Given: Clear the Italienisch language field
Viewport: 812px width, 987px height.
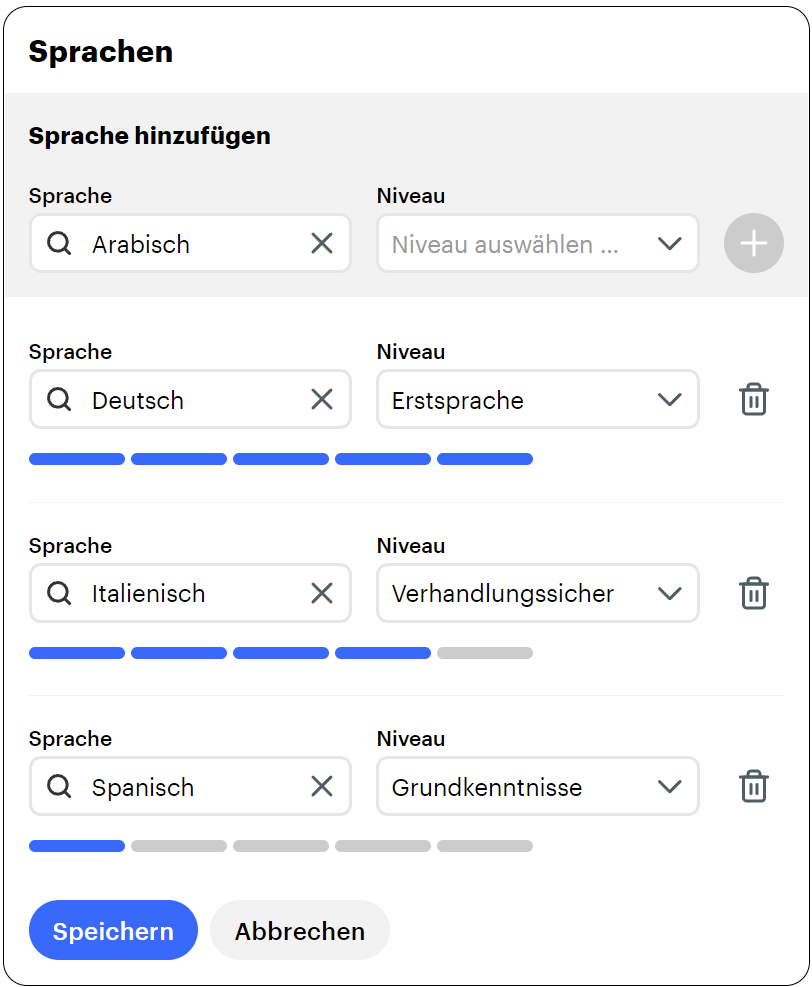Looking at the screenshot, I should point(321,593).
